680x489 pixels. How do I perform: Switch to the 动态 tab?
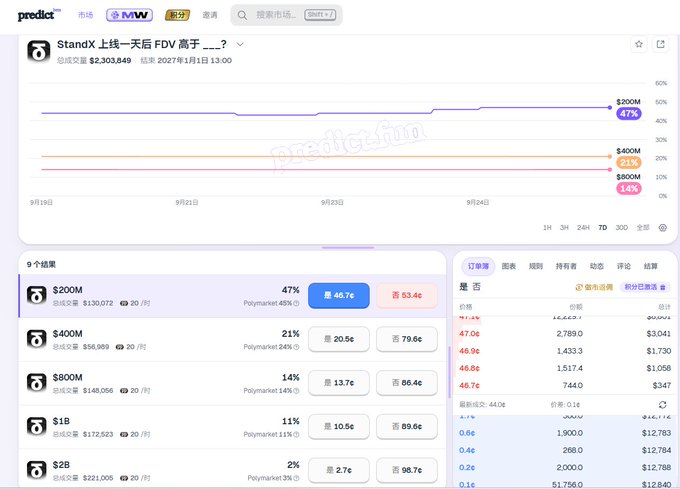[x=596, y=266]
